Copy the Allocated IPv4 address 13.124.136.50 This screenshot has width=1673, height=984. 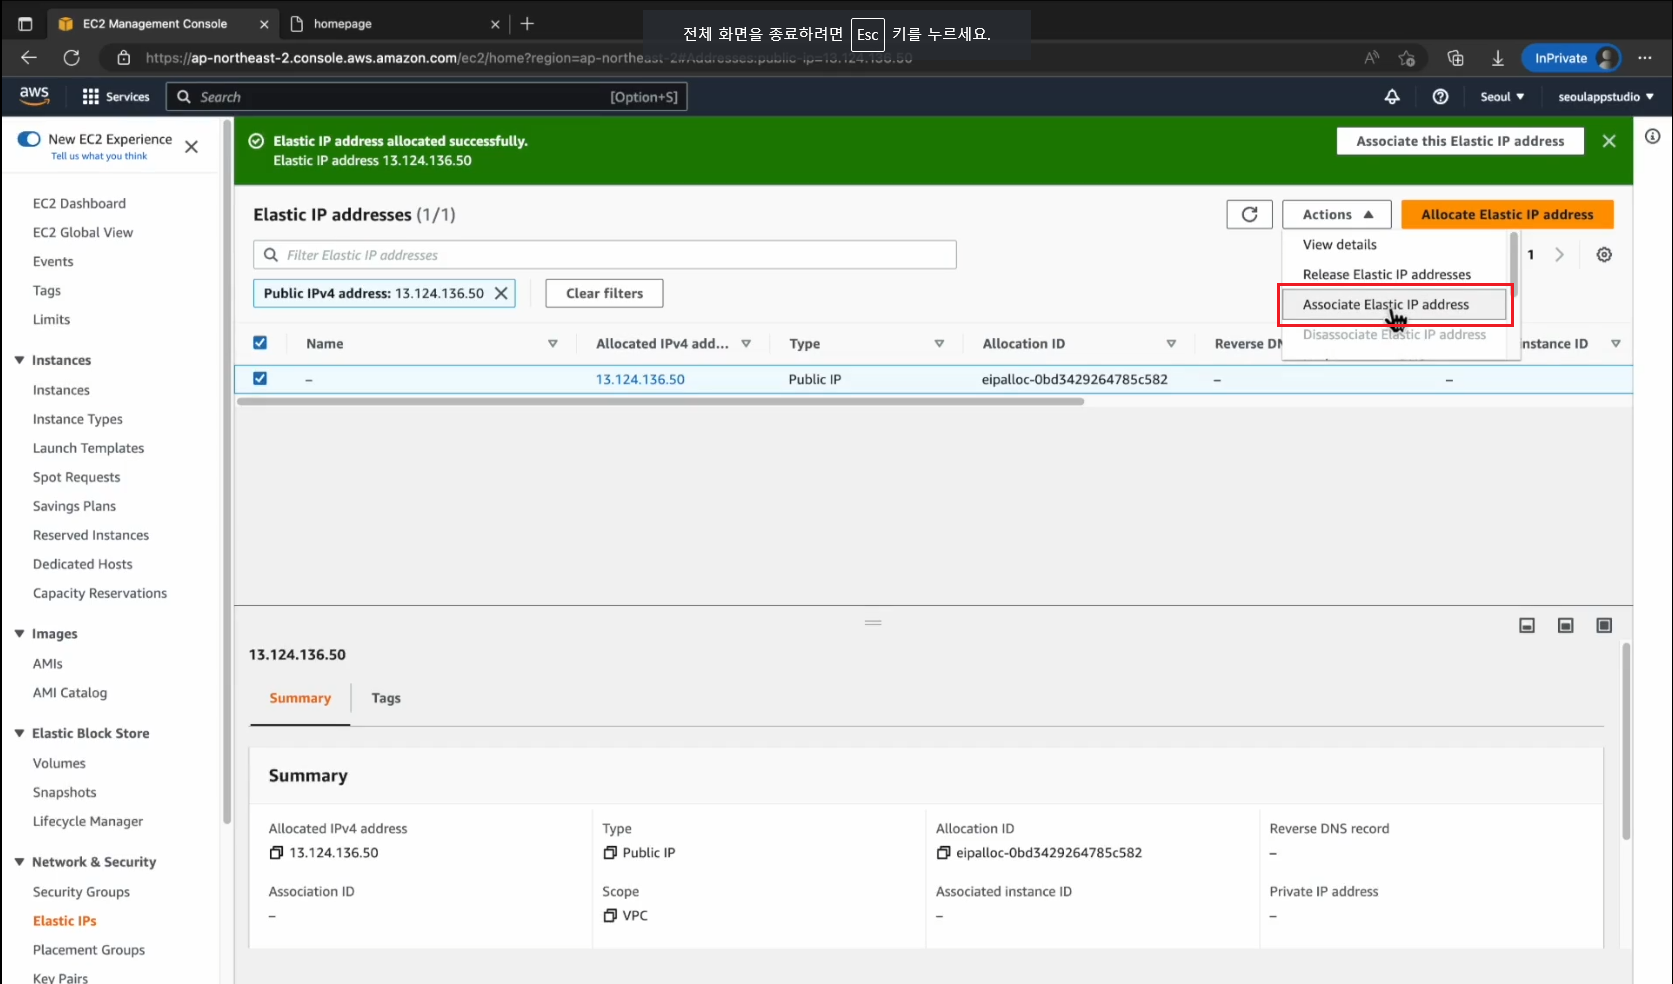[x=276, y=853]
